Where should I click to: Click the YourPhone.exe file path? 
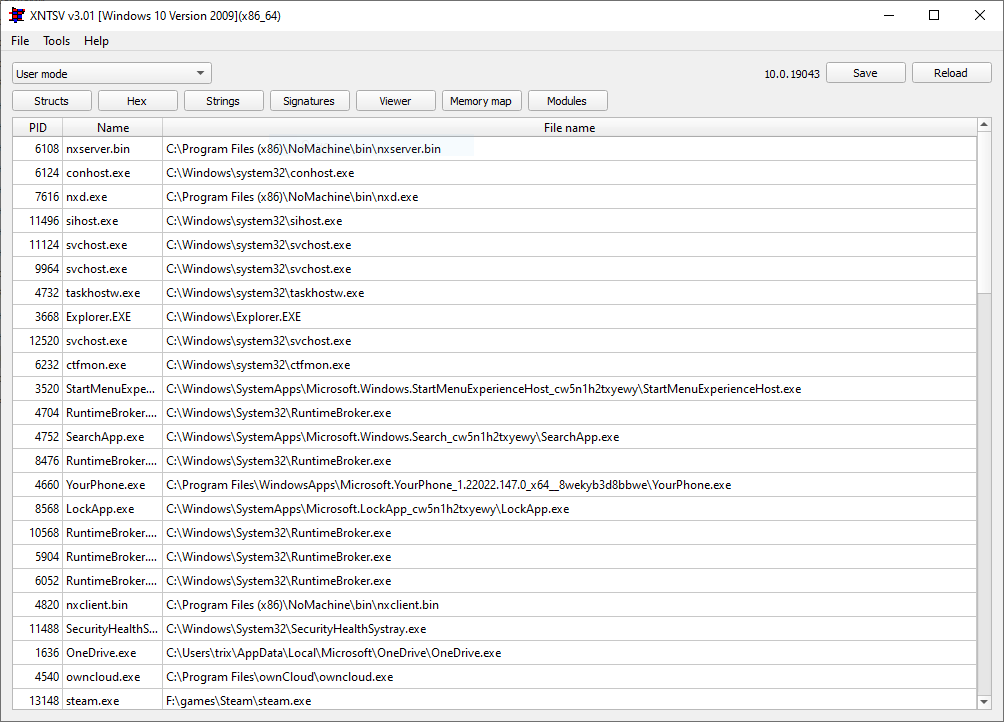click(x=449, y=485)
